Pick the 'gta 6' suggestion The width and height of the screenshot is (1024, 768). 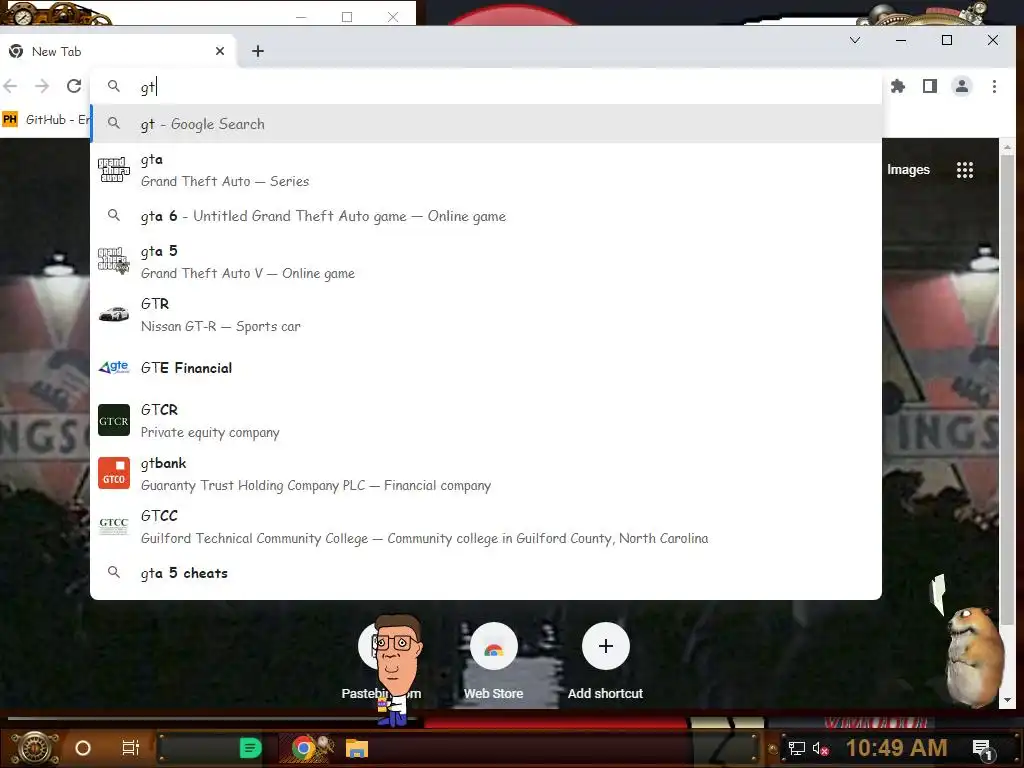(x=486, y=216)
